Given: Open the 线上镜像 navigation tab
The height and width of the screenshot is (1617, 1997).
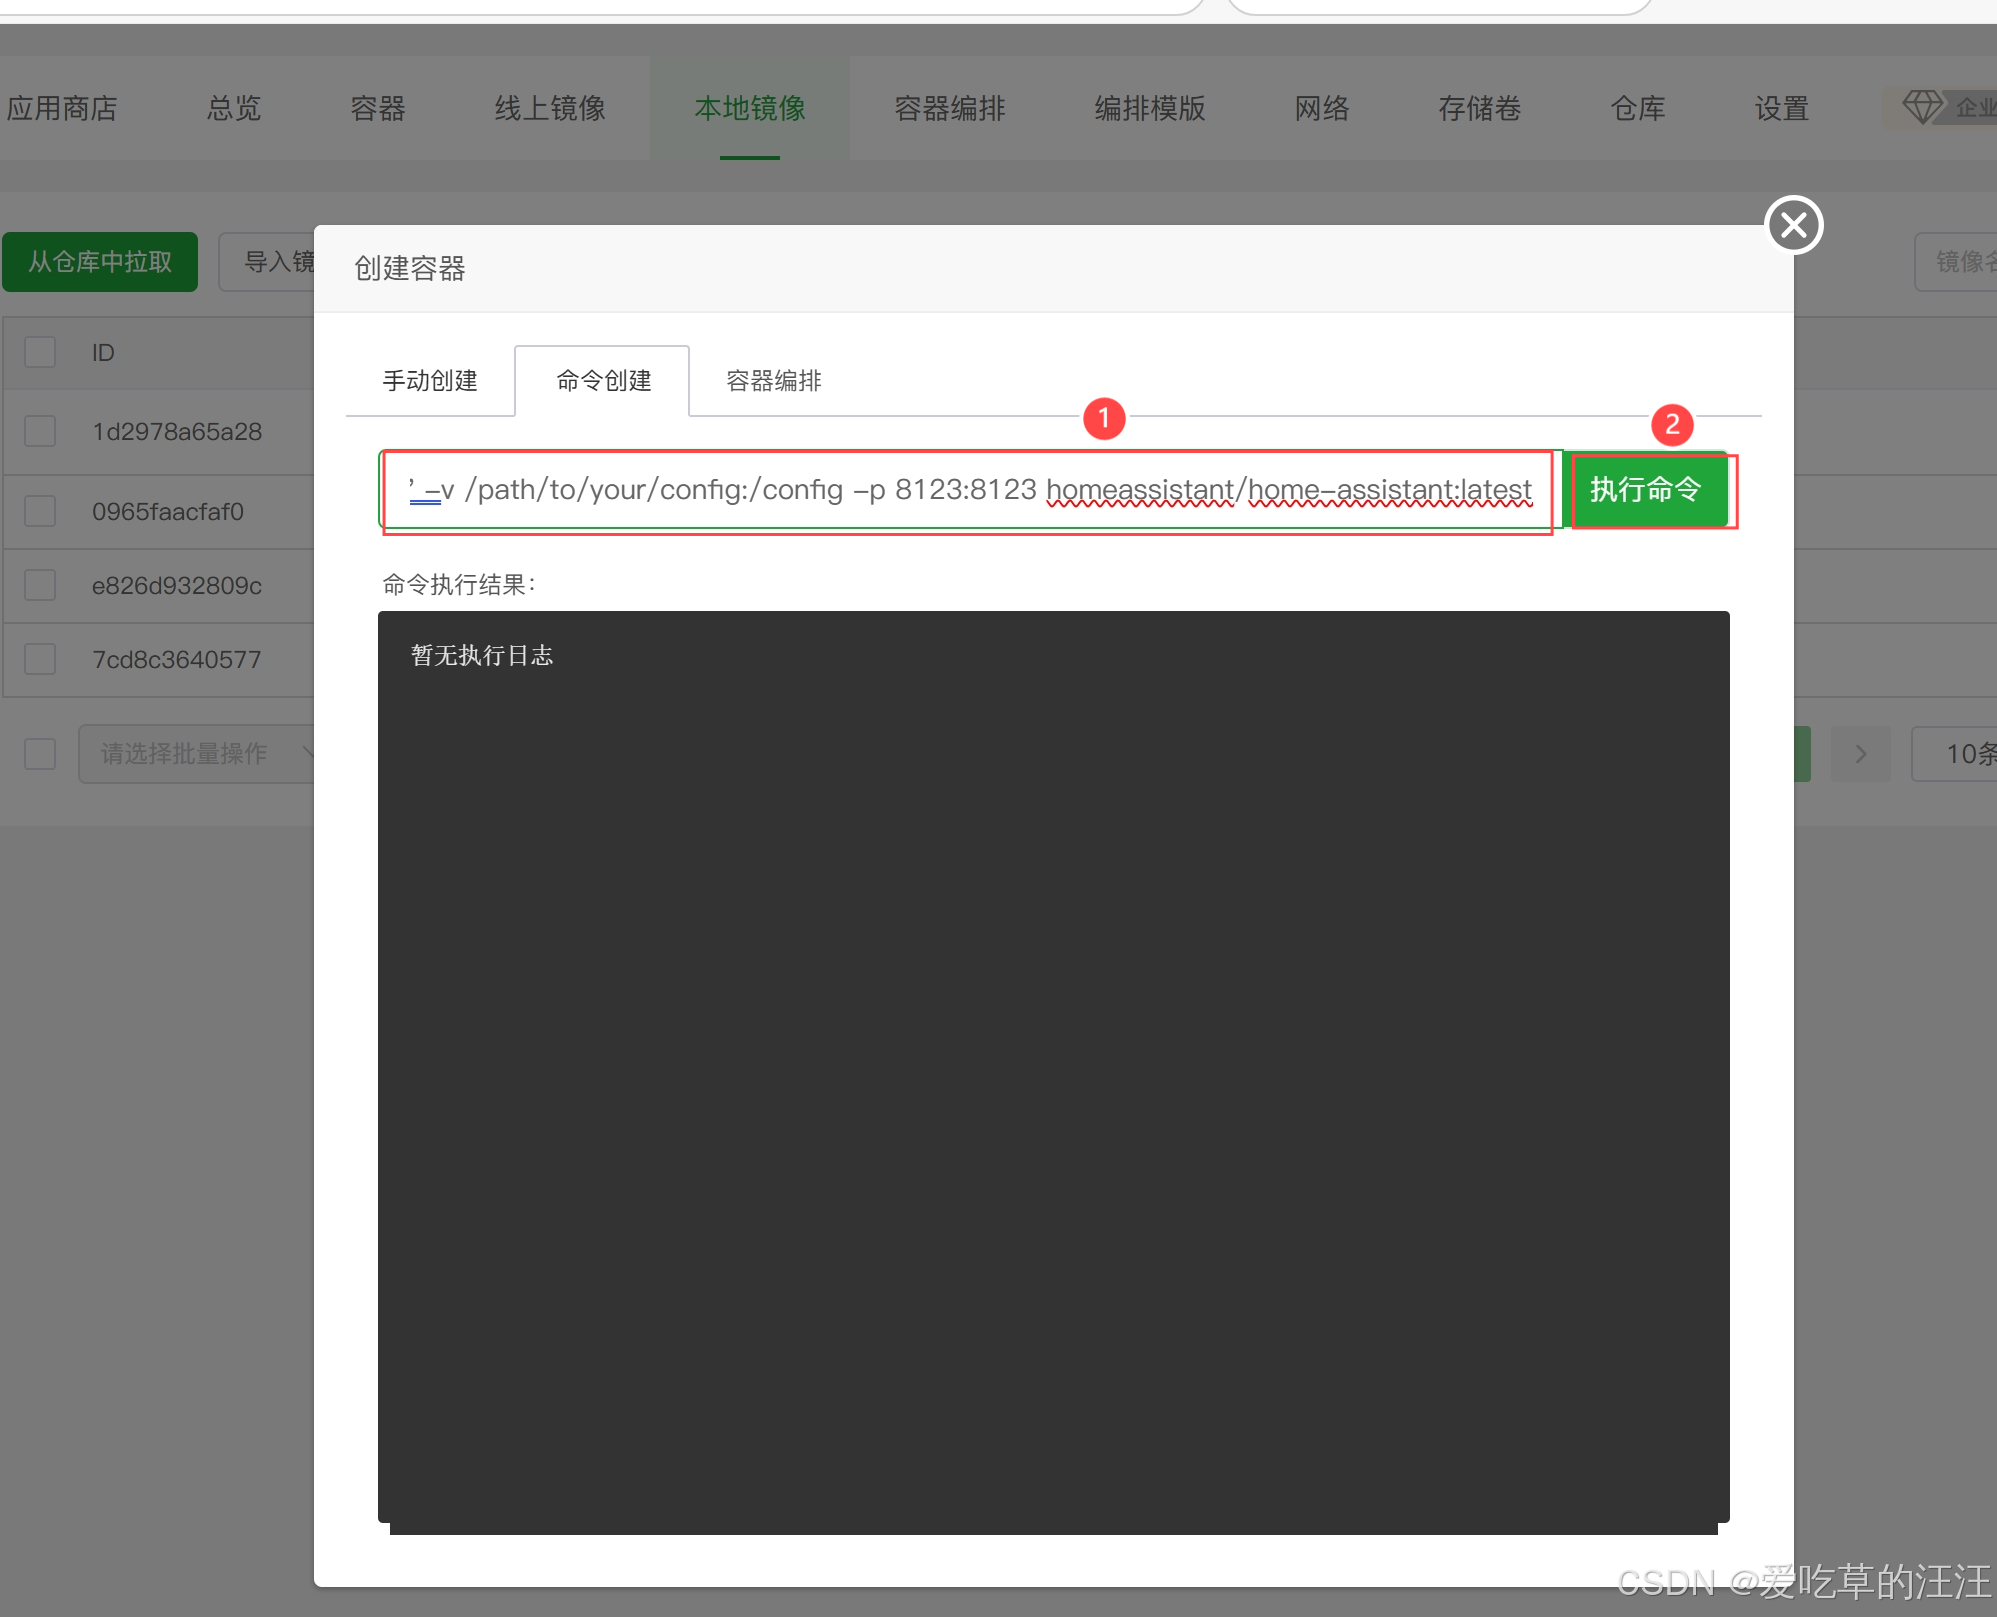Looking at the screenshot, I should click(550, 108).
